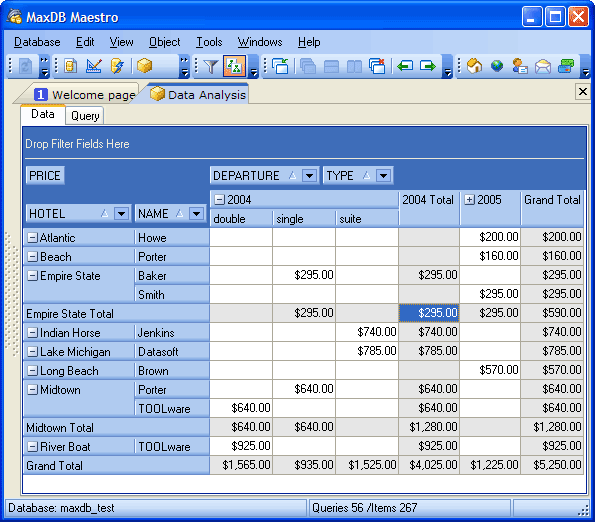Click the green previous window arrow

[x=405, y=66]
